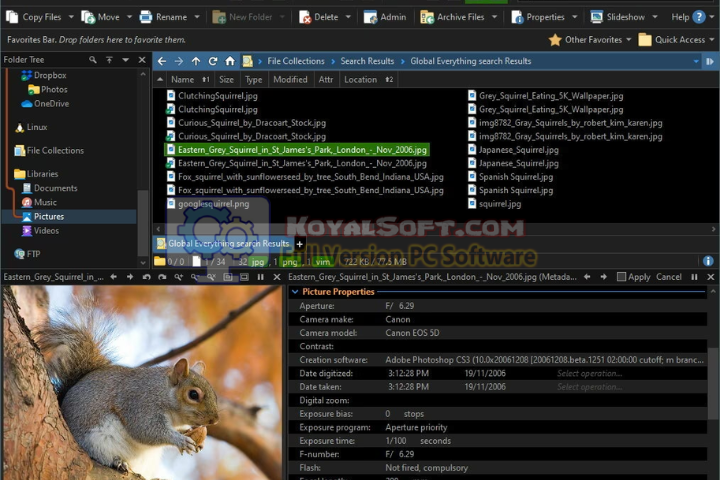Viewport: 720px width, 480px height.
Task: Toggle the dual display icon at the path bar's right end
Action: [710, 61]
